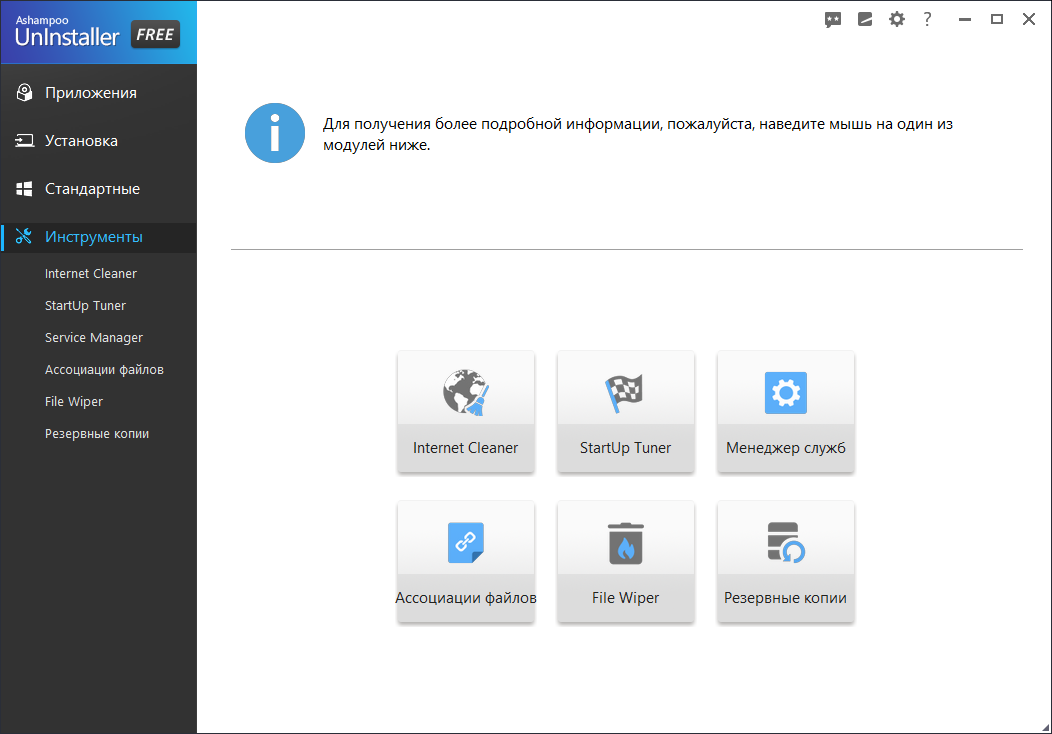Screen dimensions: 1052x734
Task: Open Internet Cleaner from sidebar submenu
Action: tap(91, 274)
